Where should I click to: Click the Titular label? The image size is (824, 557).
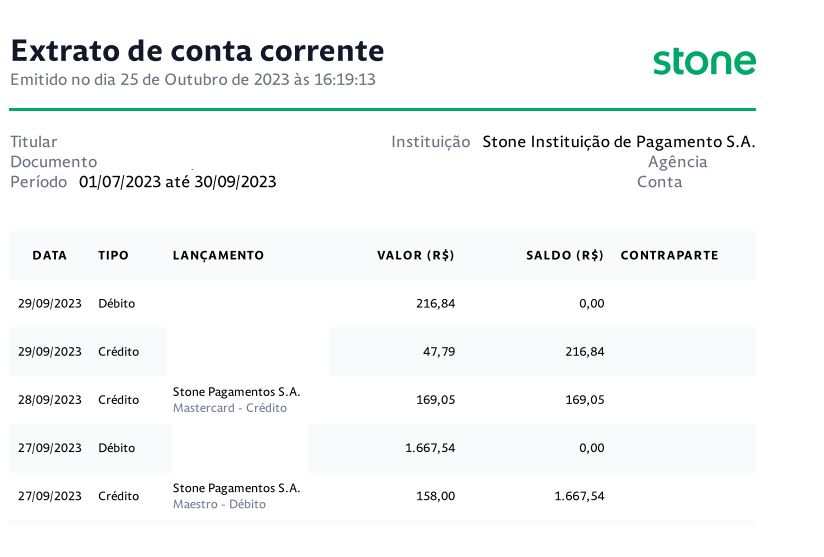[x=34, y=142]
